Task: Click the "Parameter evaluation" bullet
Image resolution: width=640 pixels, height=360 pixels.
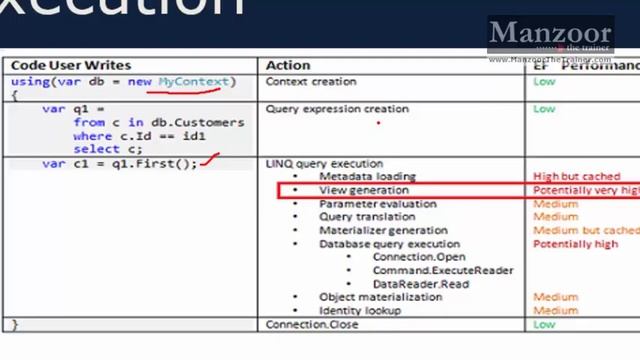Action: click(378, 204)
